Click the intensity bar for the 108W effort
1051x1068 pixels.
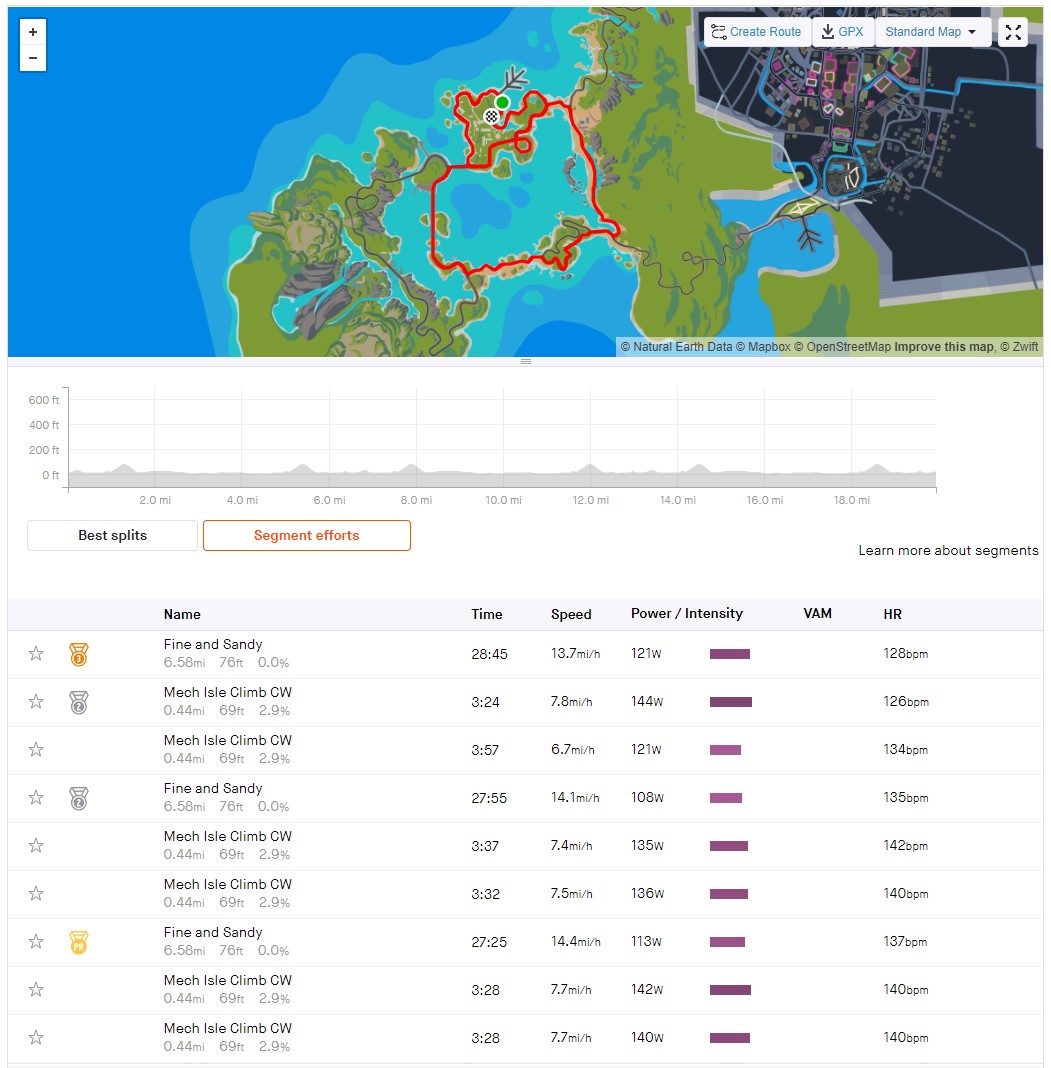tap(726, 798)
